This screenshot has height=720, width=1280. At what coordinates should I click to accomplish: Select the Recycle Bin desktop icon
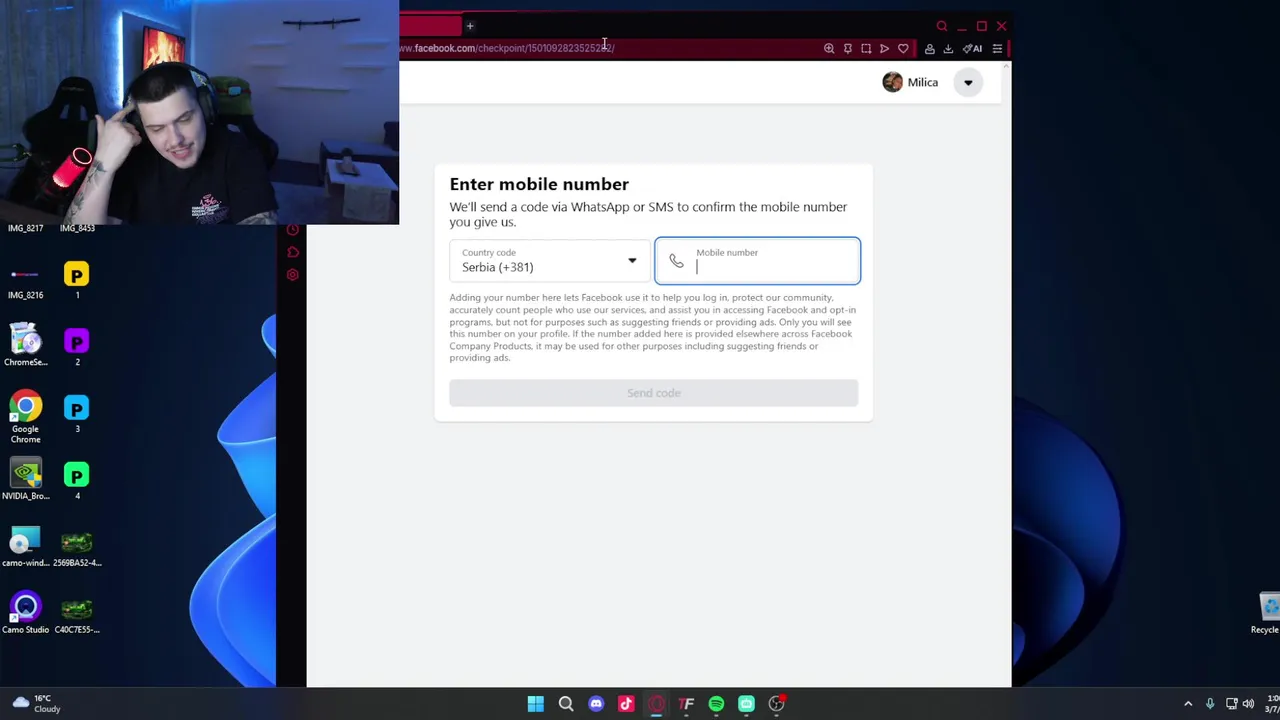point(1268,614)
